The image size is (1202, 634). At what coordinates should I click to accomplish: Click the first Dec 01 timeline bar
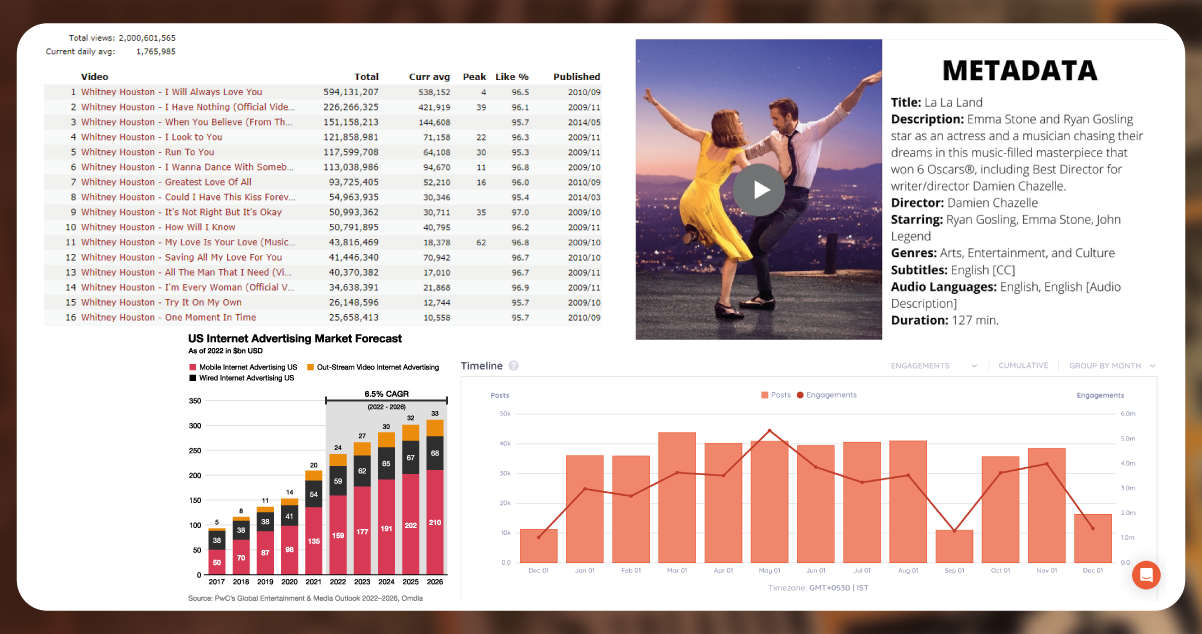click(x=539, y=546)
